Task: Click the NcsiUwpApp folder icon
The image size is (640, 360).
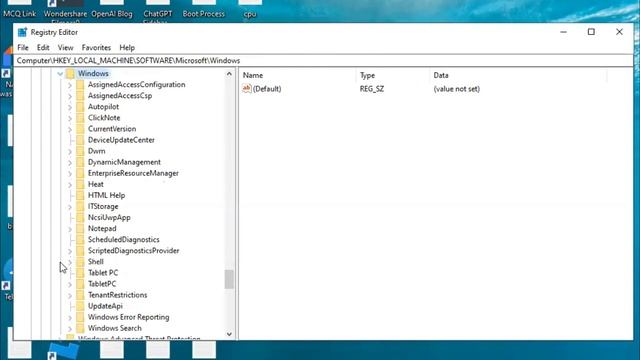Action: [80, 217]
